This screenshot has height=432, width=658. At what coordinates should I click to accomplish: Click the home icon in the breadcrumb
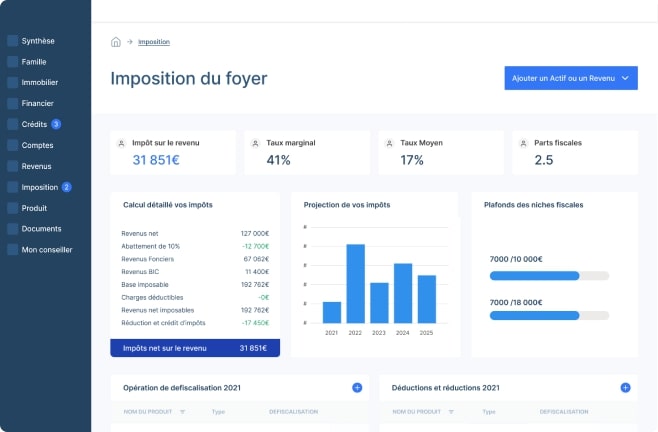pos(116,42)
